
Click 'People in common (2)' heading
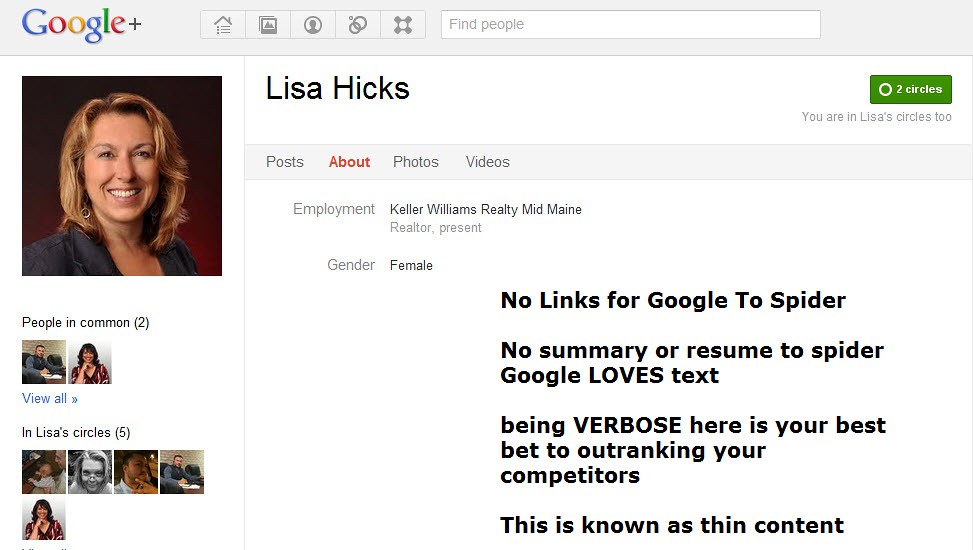click(86, 323)
